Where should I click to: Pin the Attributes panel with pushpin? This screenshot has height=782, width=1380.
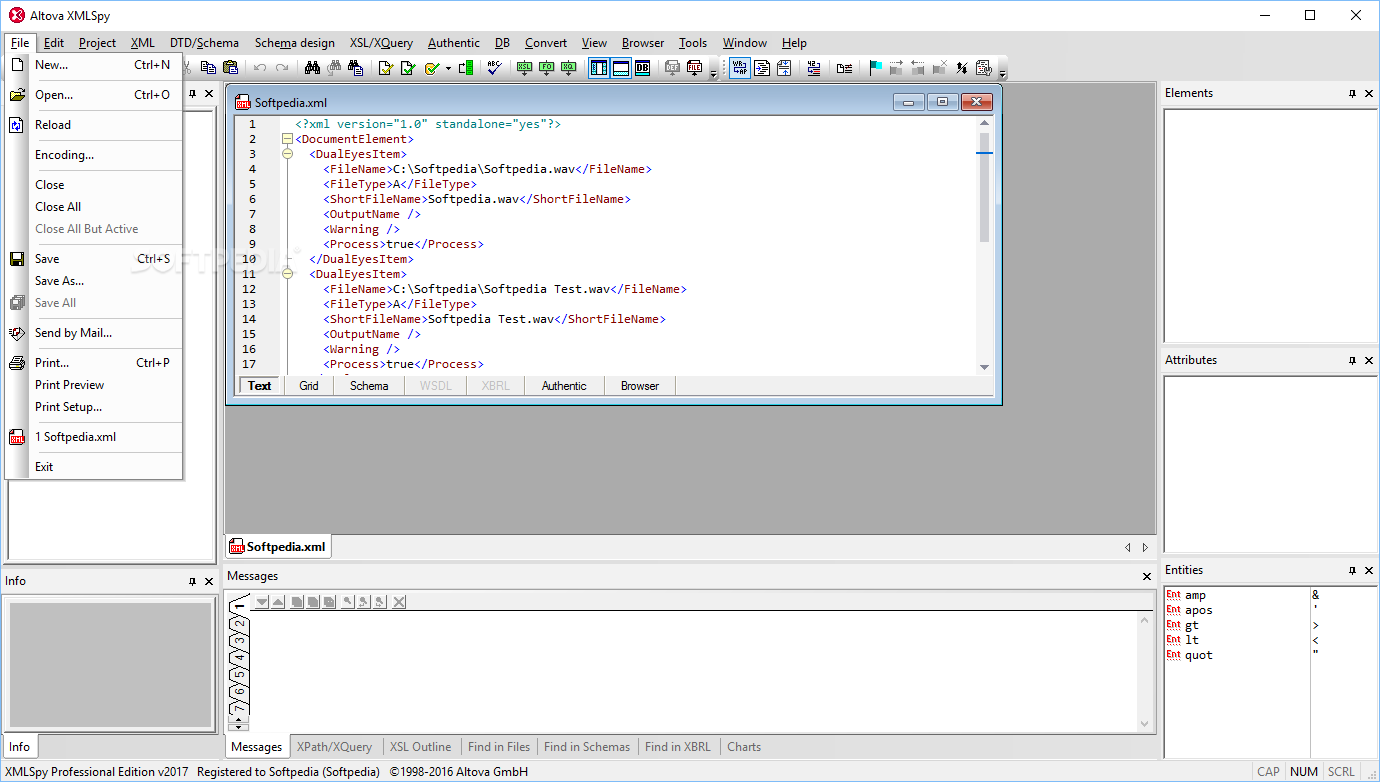click(x=1352, y=360)
